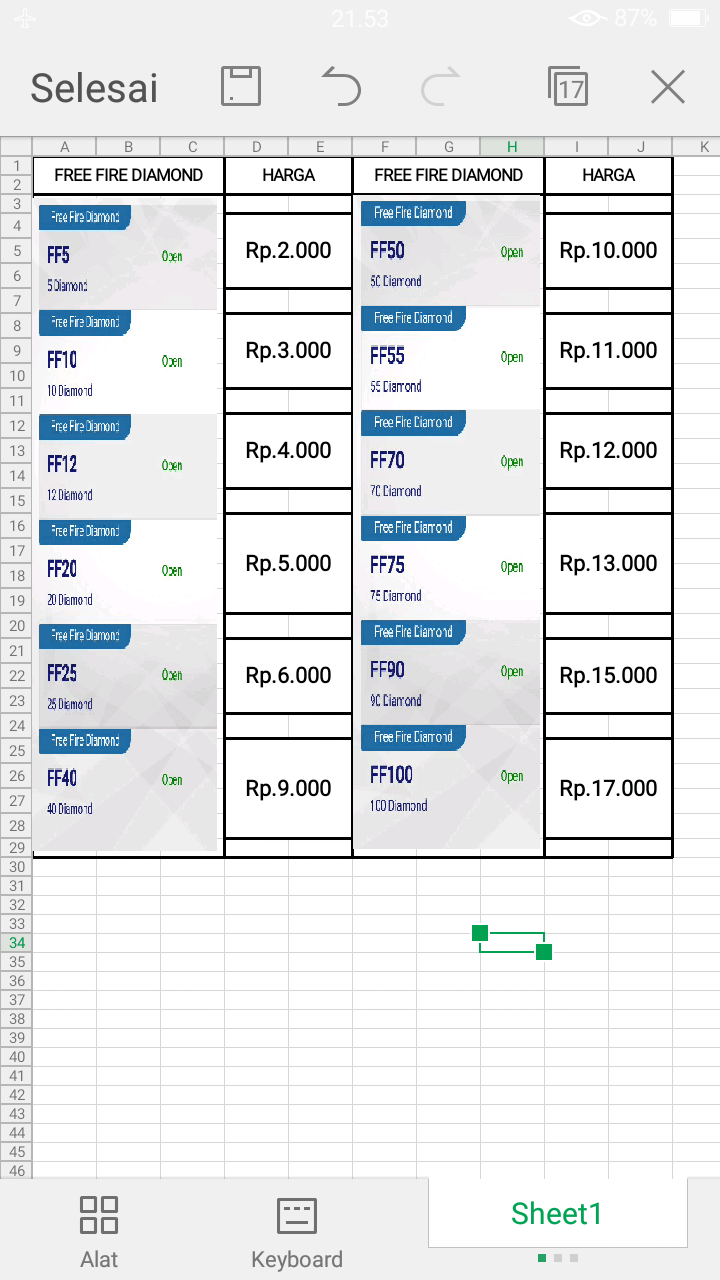Tap the save document icon
Viewport: 720px width, 1280px height.
pyautogui.click(x=240, y=87)
